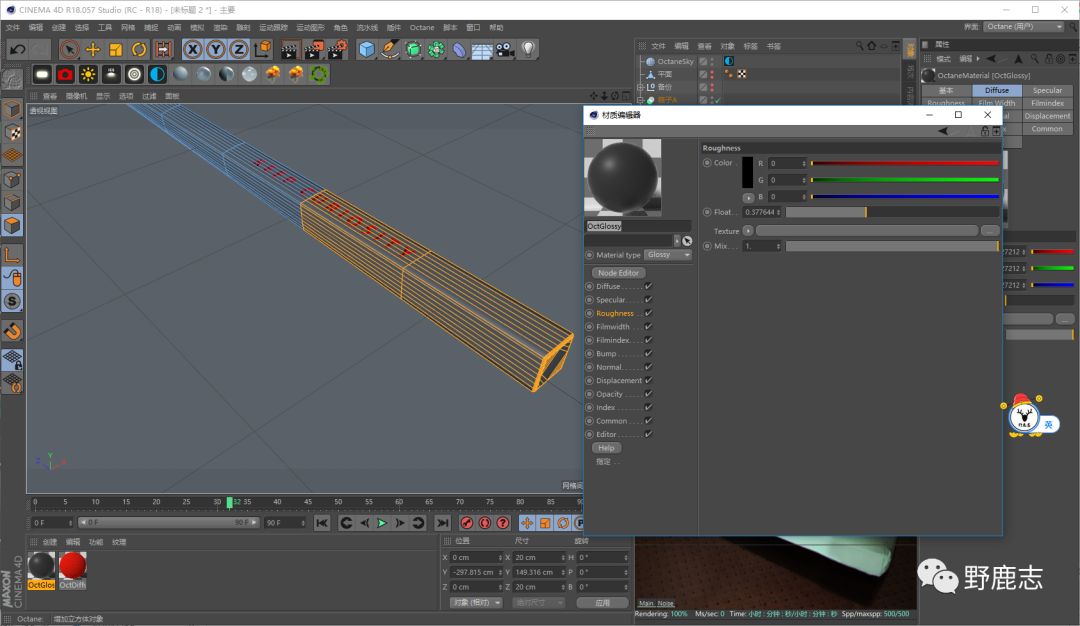Viewport: 1080px width, 626px height.
Task: Open the Octane menu
Action: [422, 28]
